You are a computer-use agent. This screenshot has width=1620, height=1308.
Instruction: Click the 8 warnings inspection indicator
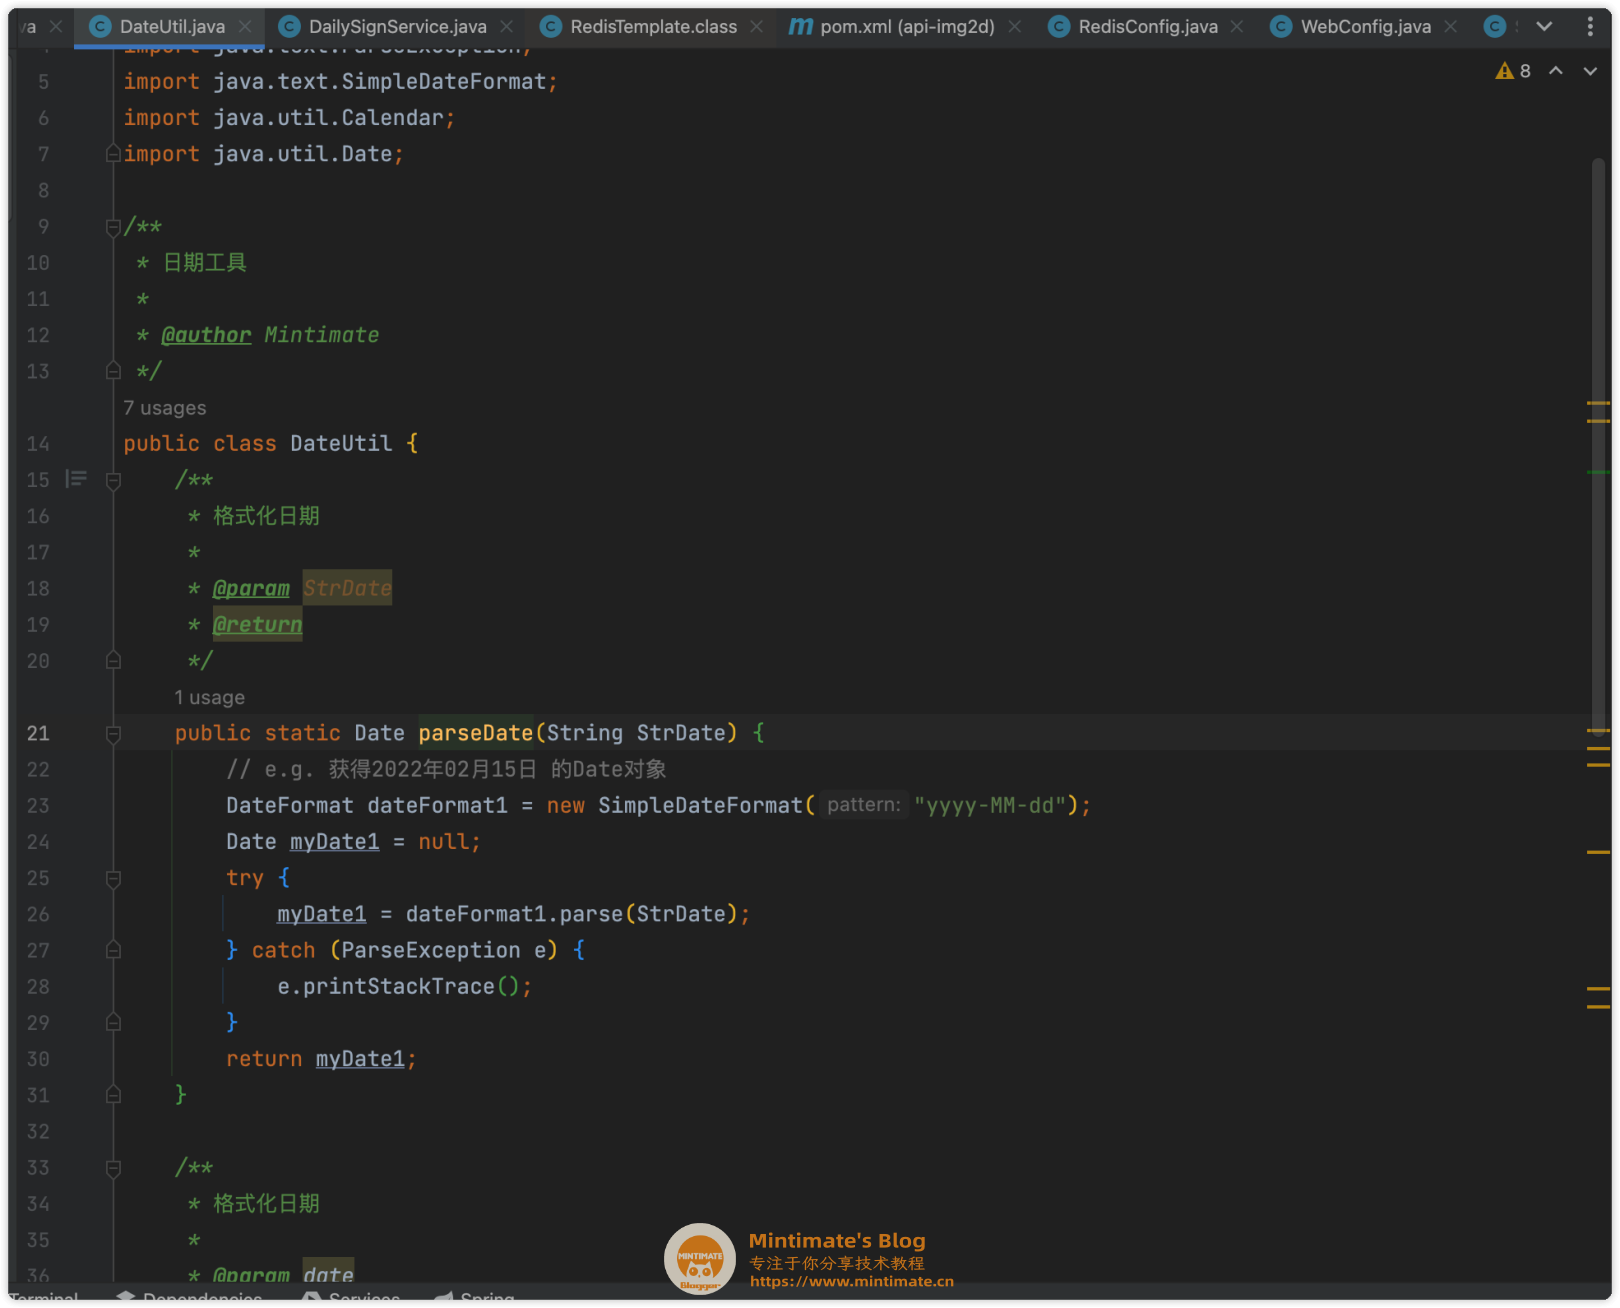(1513, 71)
